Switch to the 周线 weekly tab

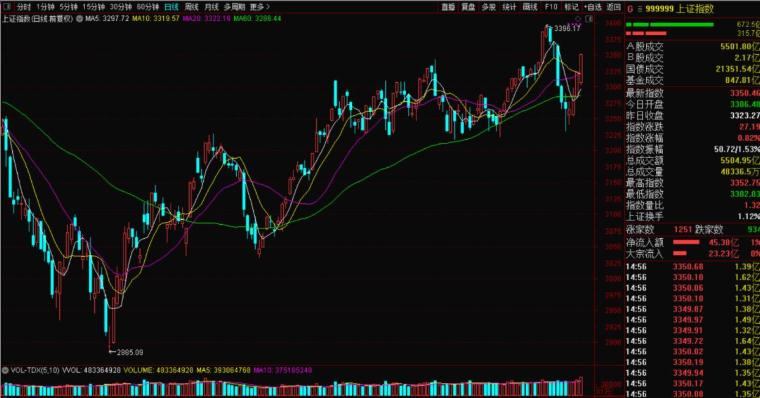(192, 7)
